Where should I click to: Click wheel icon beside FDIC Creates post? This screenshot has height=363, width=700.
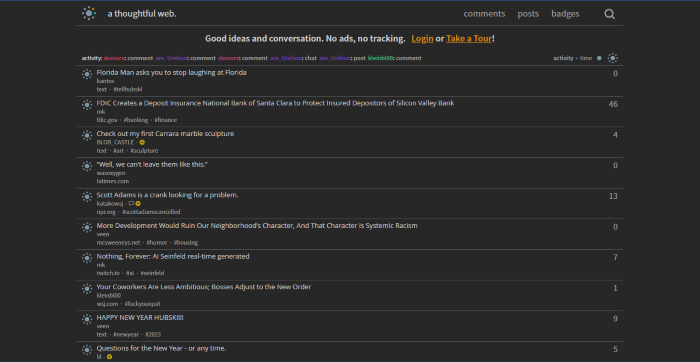87,105
